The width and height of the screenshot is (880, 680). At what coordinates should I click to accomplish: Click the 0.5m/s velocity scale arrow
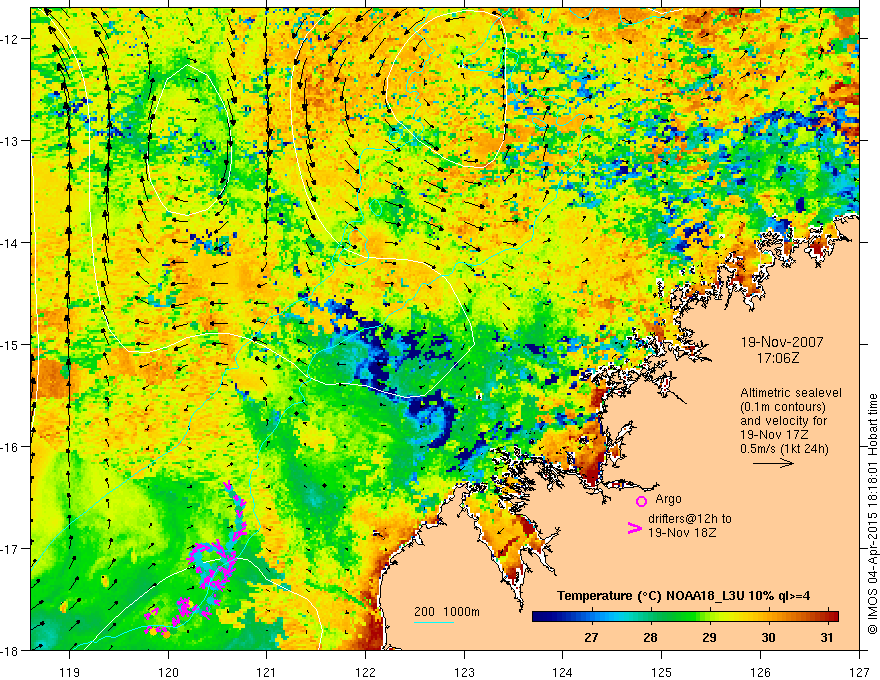[x=773, y=463]
